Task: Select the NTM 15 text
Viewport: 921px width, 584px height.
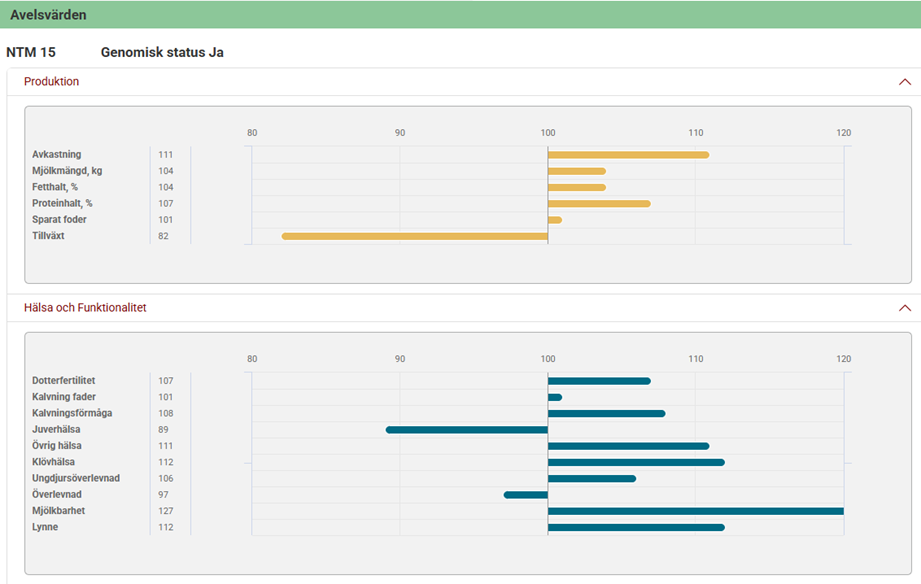Action: (x=31, y=52)
